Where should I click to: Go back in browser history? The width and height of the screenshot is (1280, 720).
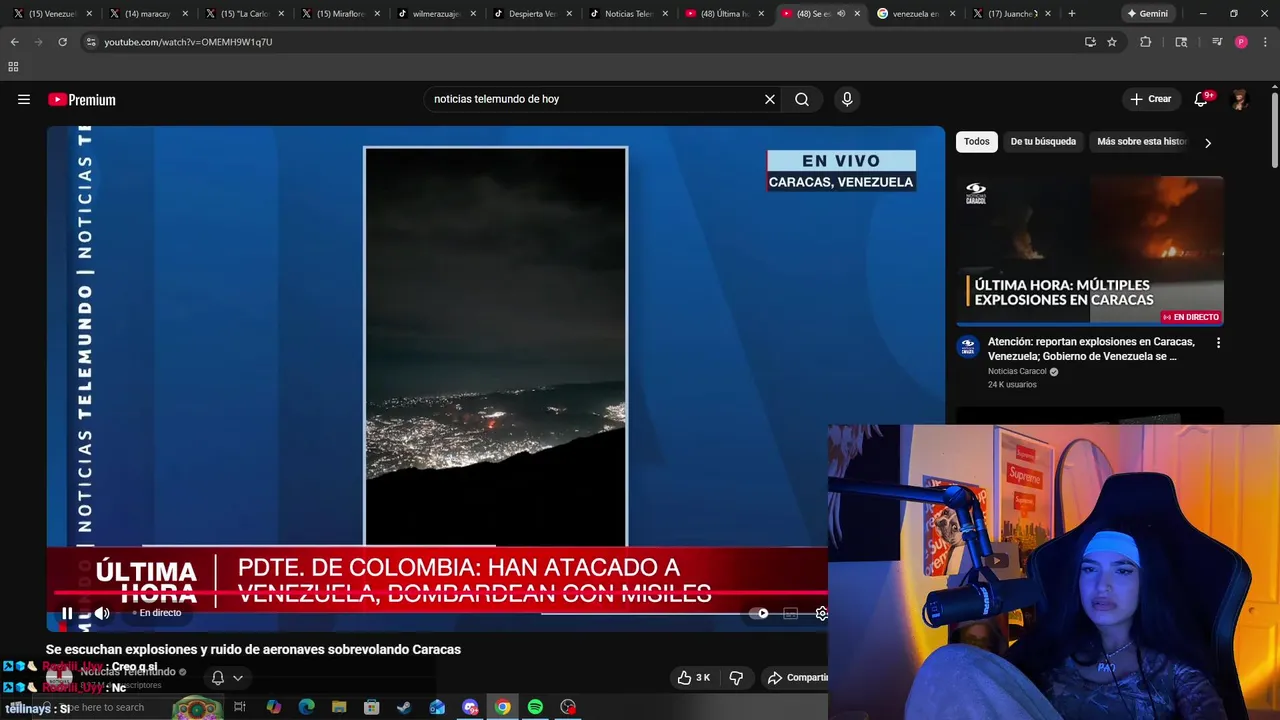pyautogui.click(x=14, y=42)
